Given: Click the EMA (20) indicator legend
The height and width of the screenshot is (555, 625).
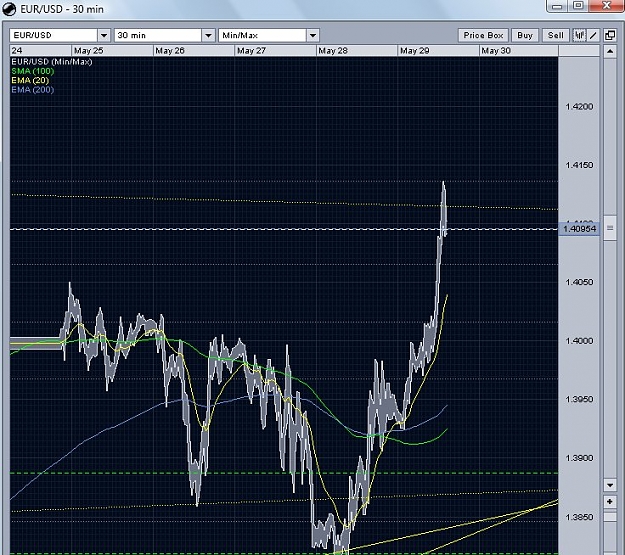Looking at the screenshot, I should pos(30,80).
